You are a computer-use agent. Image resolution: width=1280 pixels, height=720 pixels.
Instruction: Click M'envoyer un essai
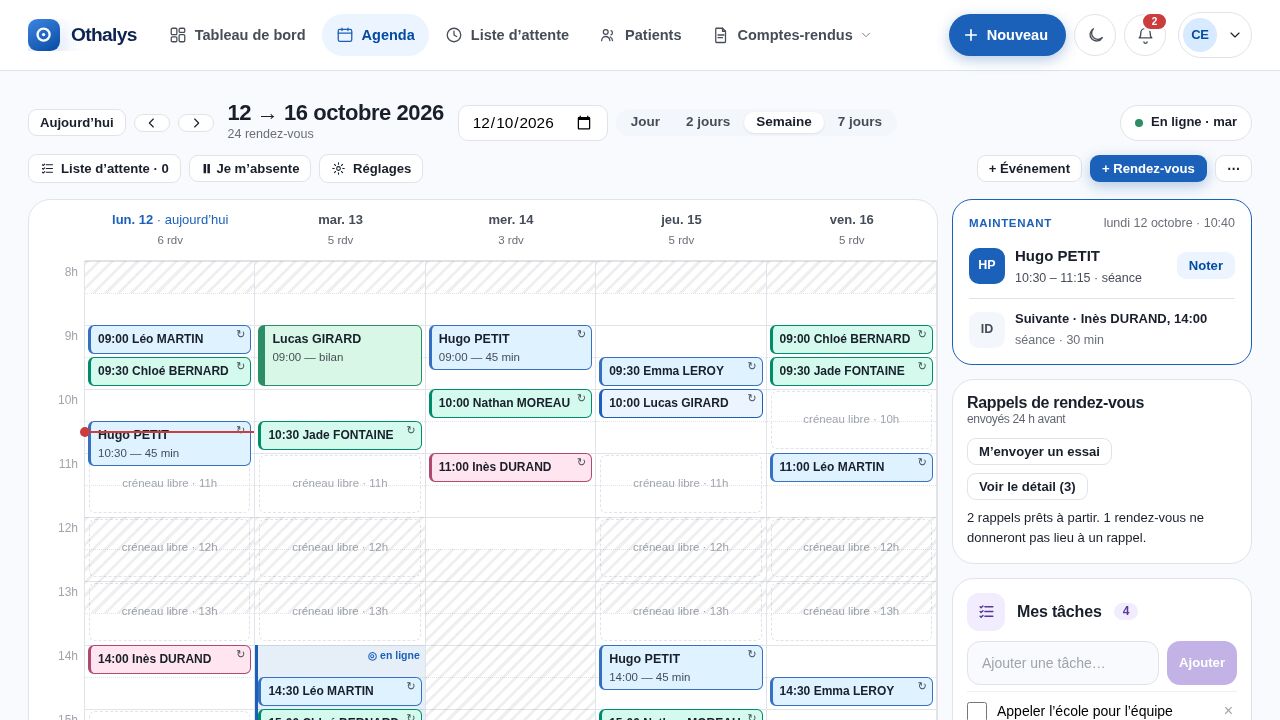(x=1039, y=452)
